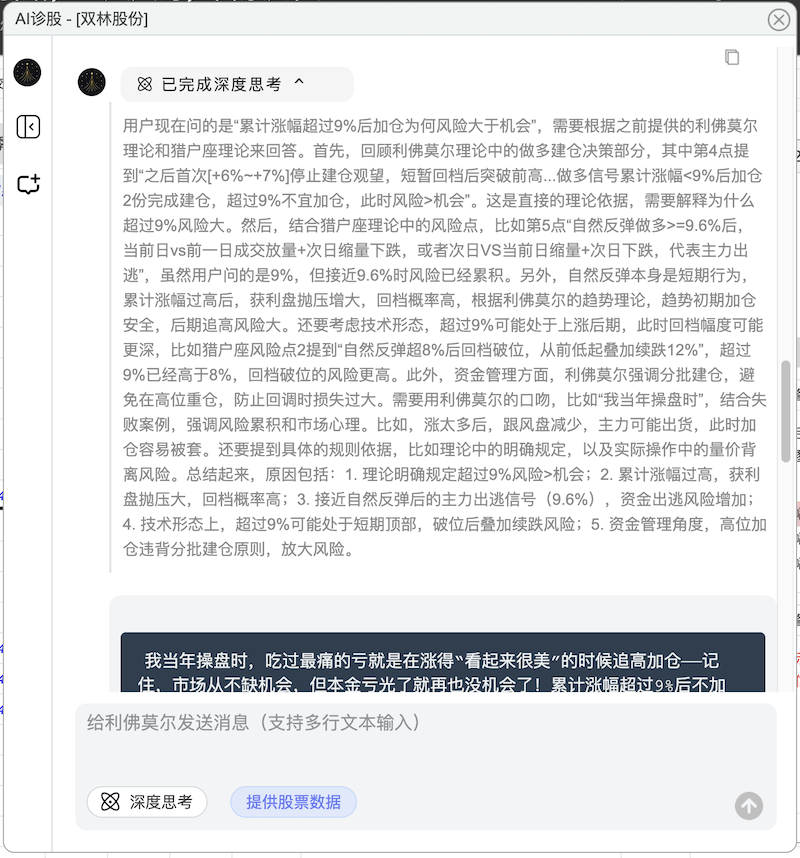Click the AI诊股 - [双林股份] window title
800x858 pixels.
pyautogui.click(x=79, y=18)
